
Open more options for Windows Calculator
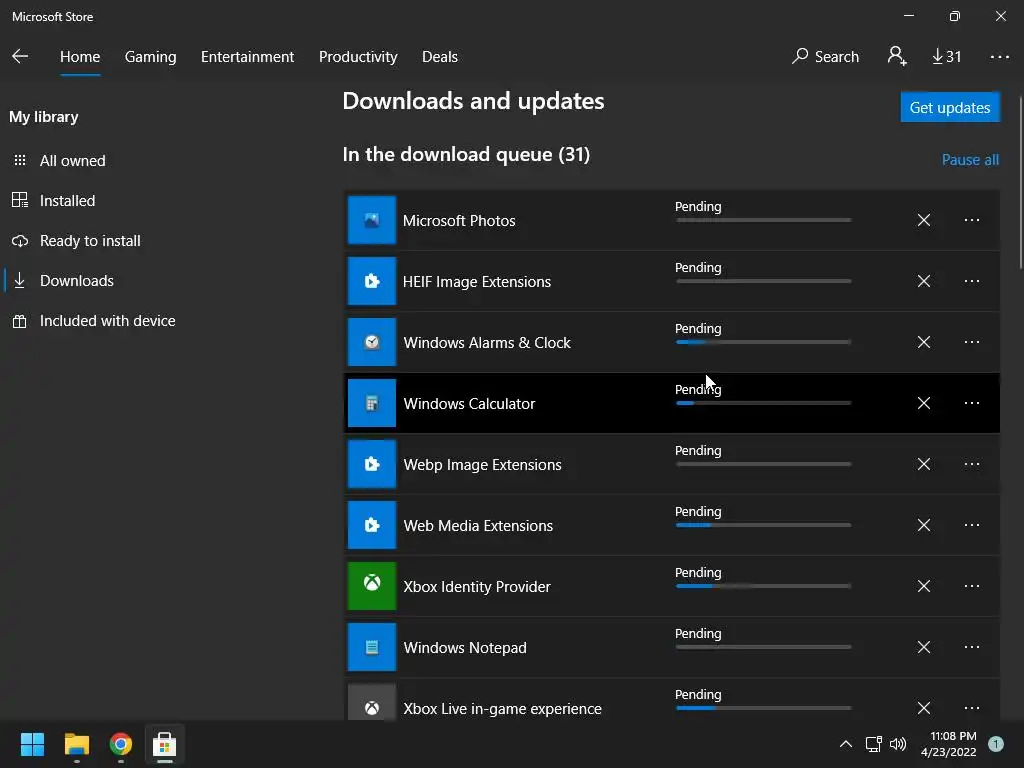972,403
